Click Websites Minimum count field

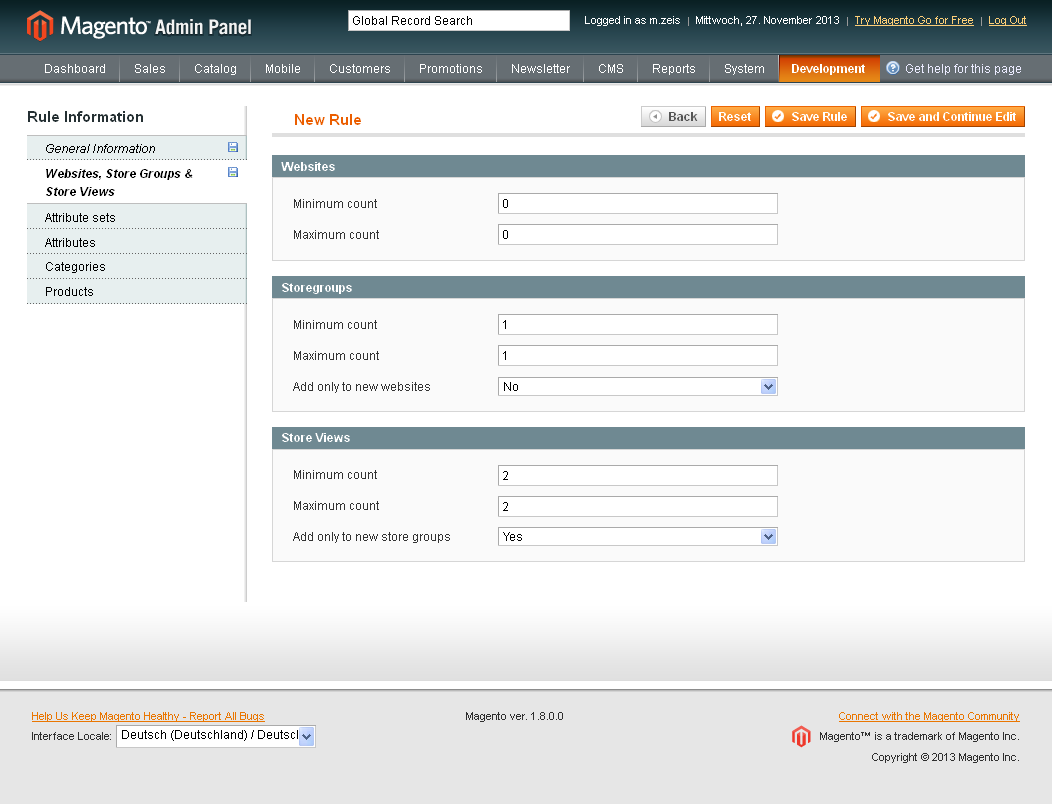[637, 203]
